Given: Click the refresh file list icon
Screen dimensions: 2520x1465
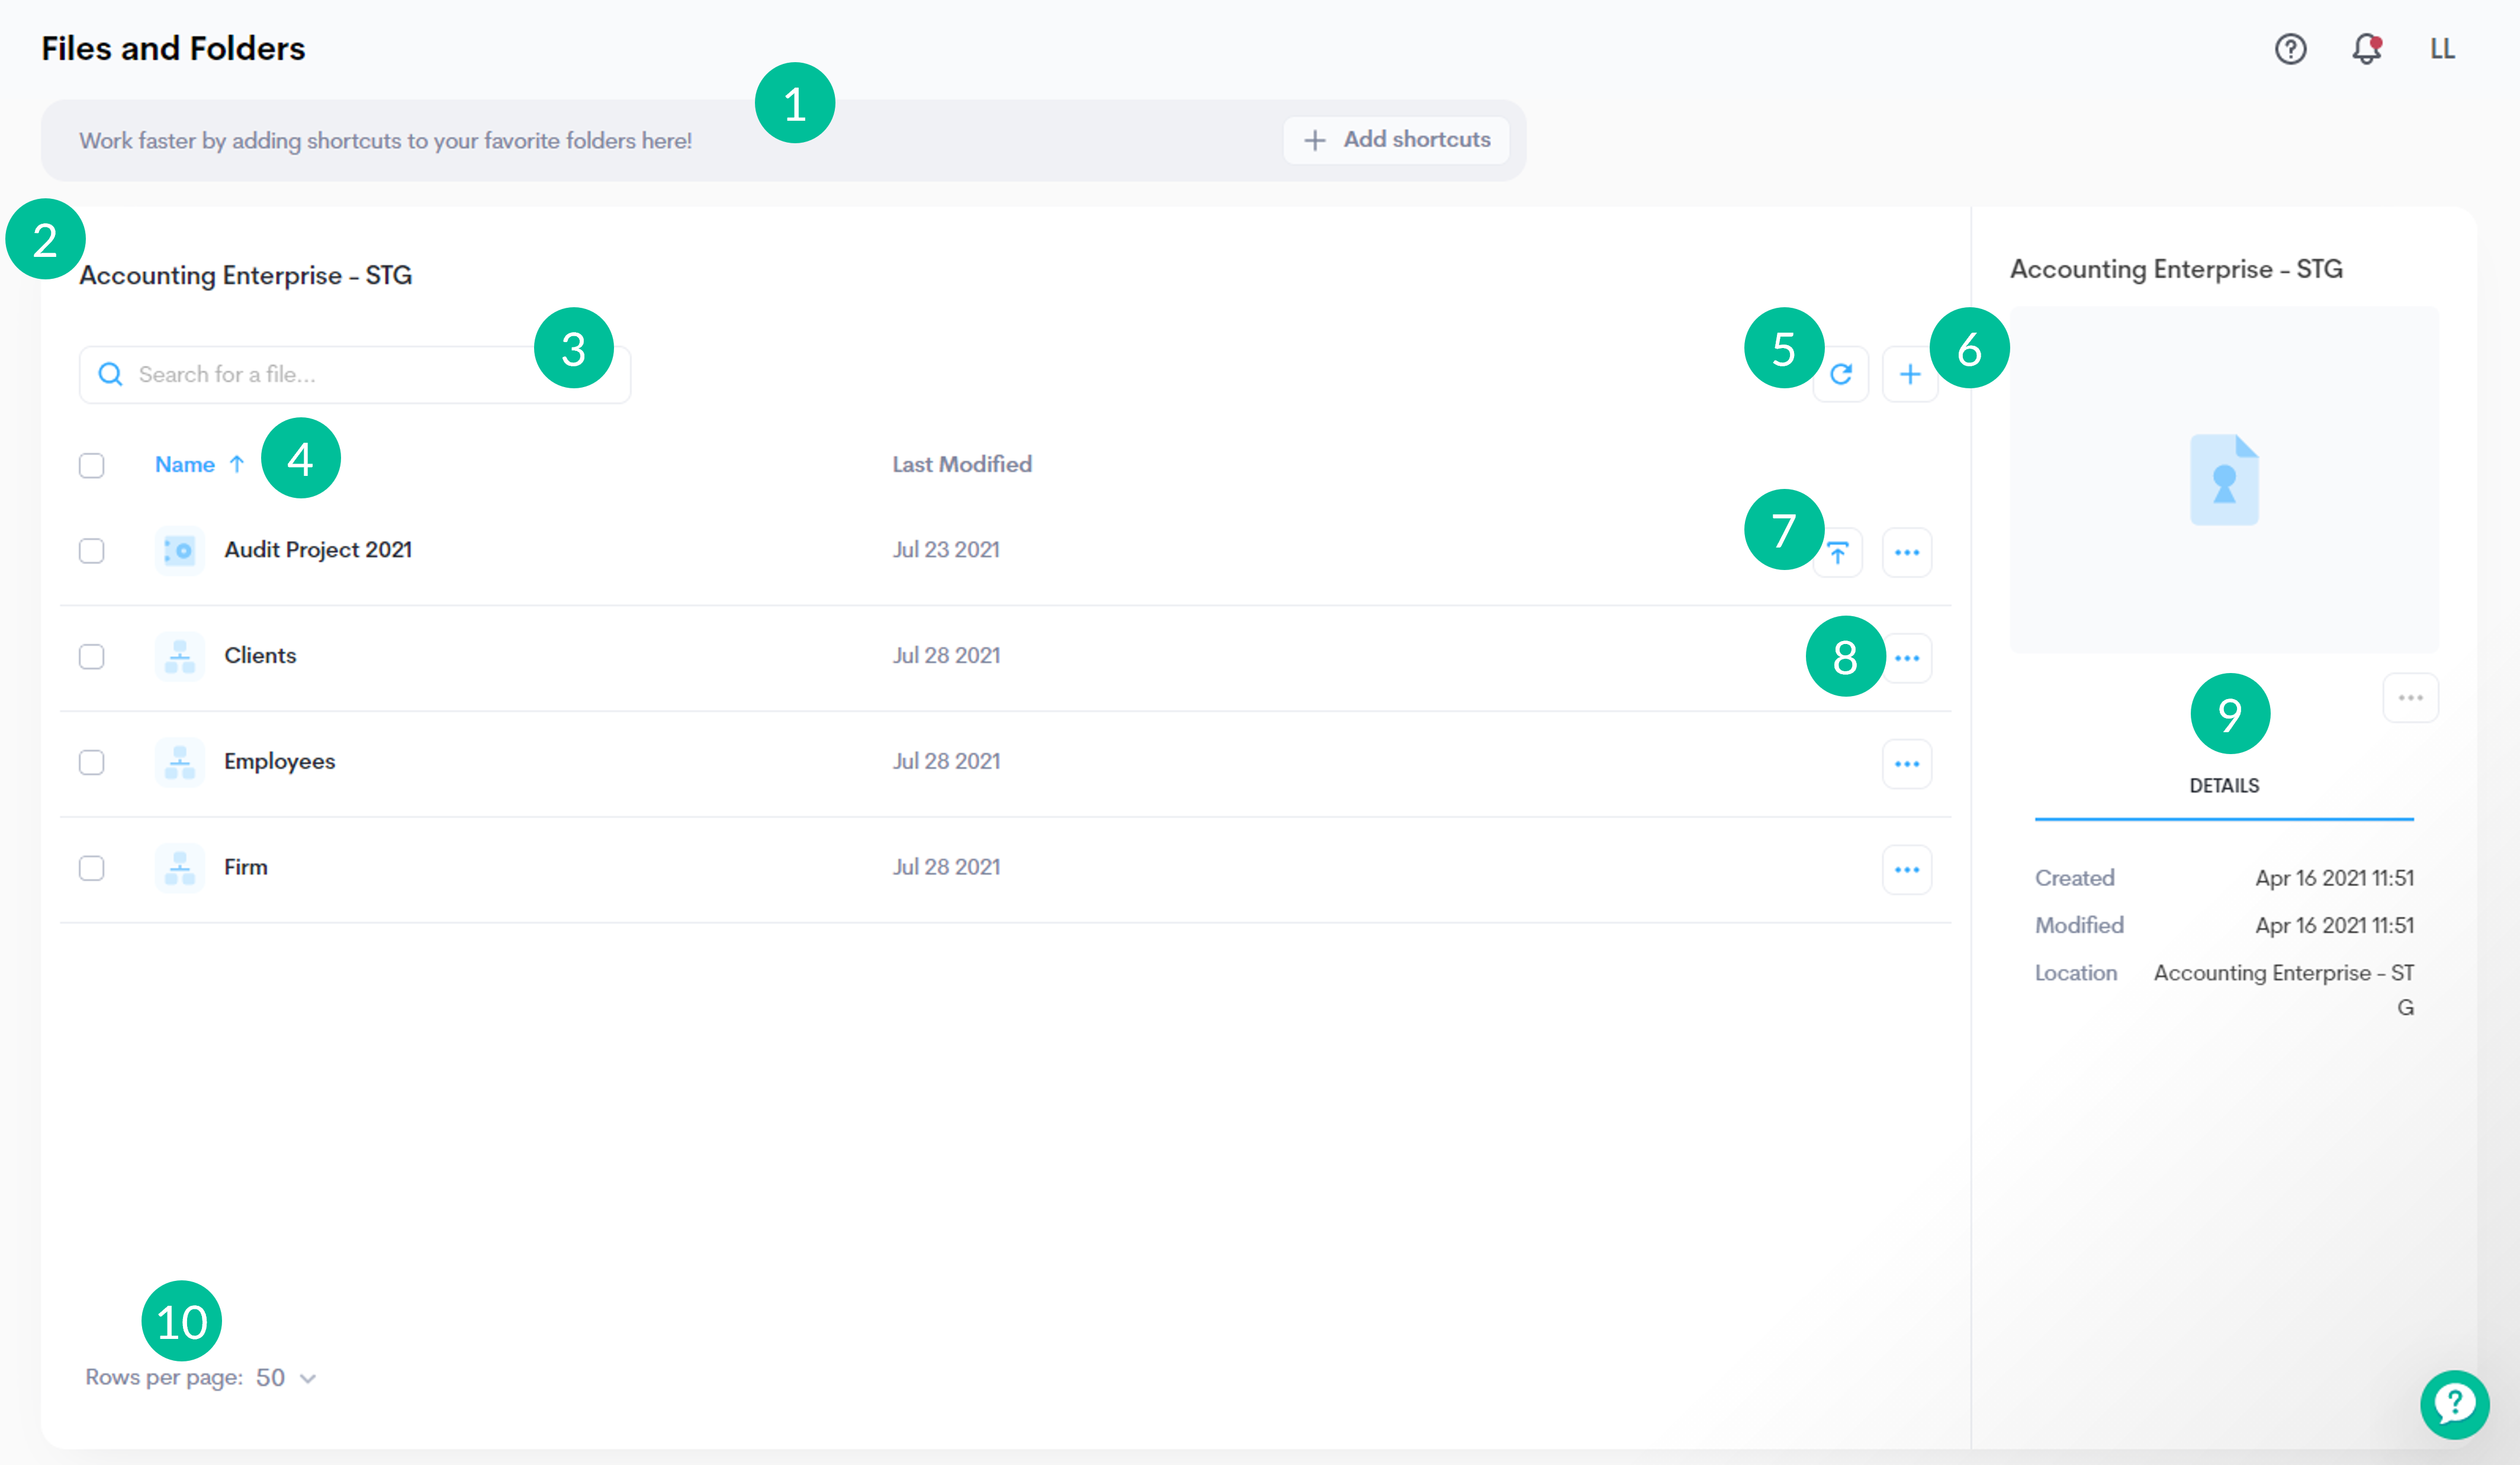Looking at the screenshot, I should click(x=1841, y=375).
